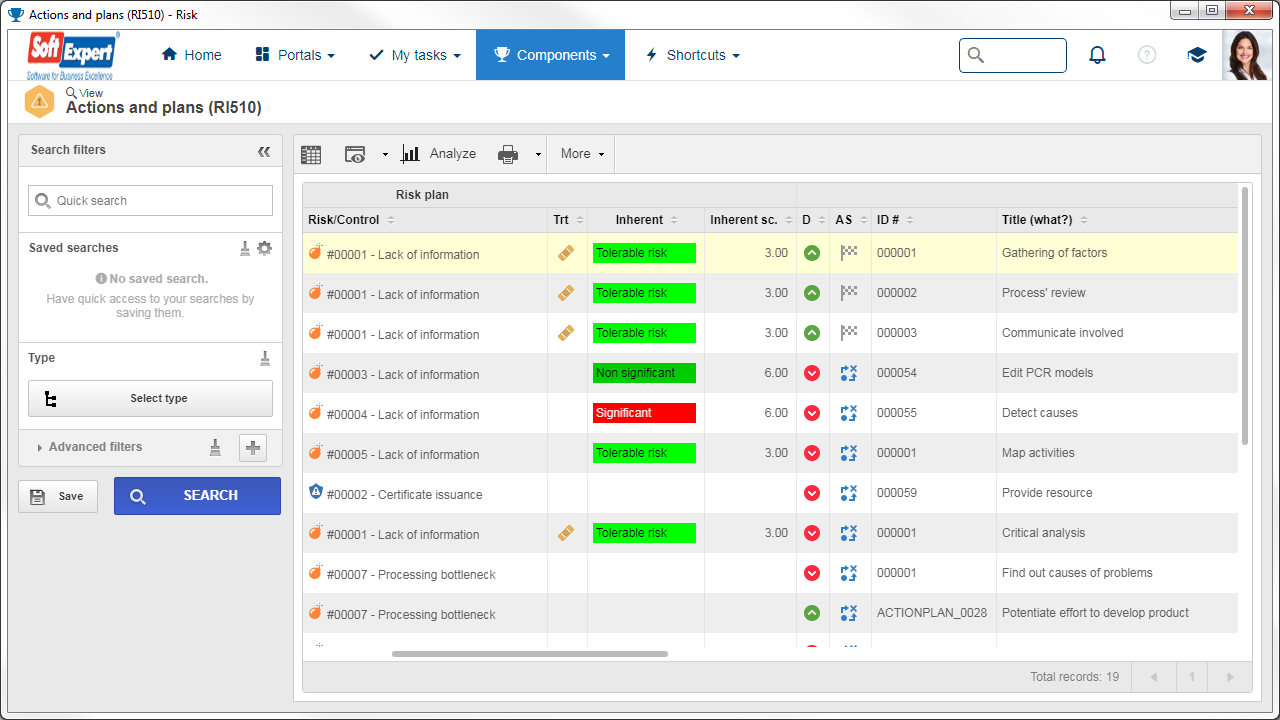Viewport: 1280px width, 720px height.
Task: Click control shield icon for Certificate issuance
Action: click(x=316, y=492)
